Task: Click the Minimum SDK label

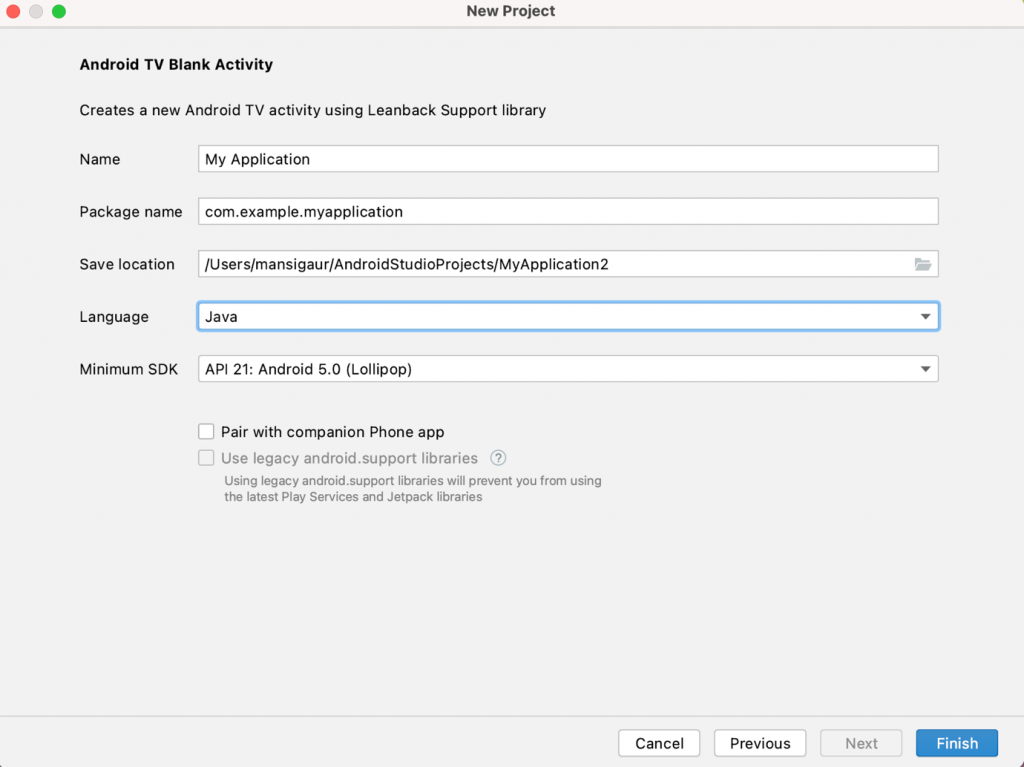Action: coord(129,369)
